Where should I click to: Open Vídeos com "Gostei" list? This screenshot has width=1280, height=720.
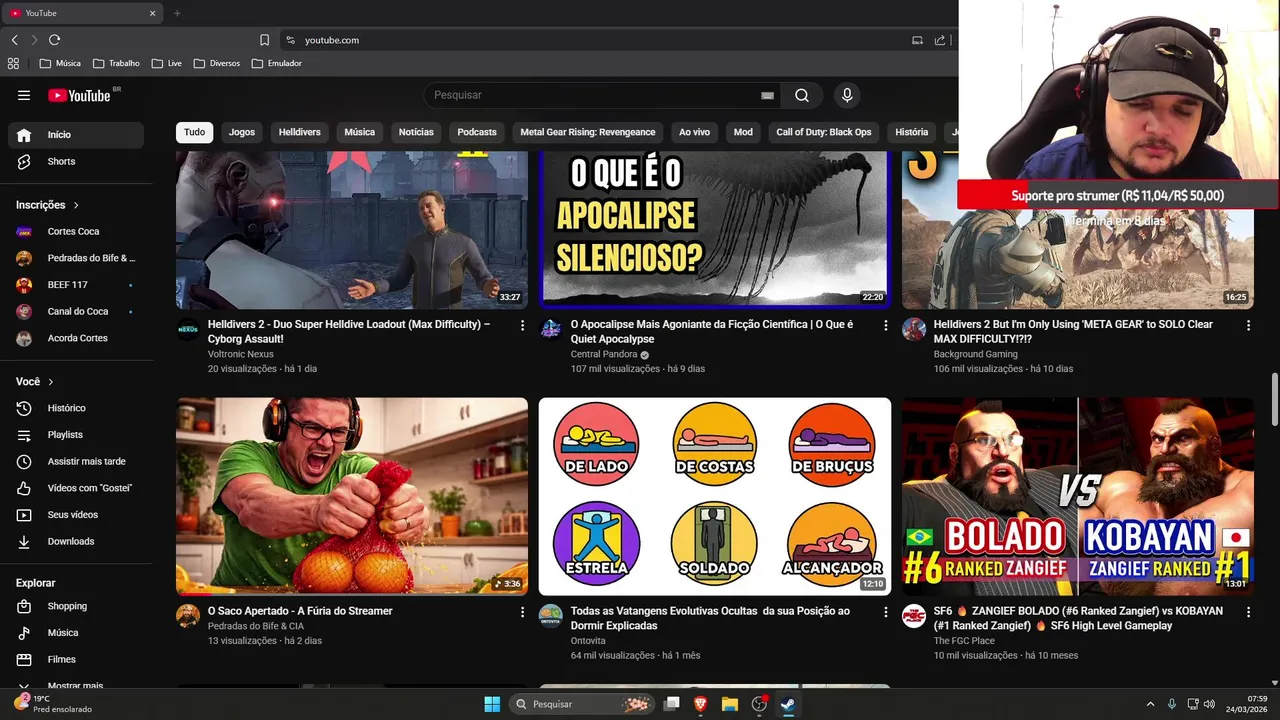point(76,488)
